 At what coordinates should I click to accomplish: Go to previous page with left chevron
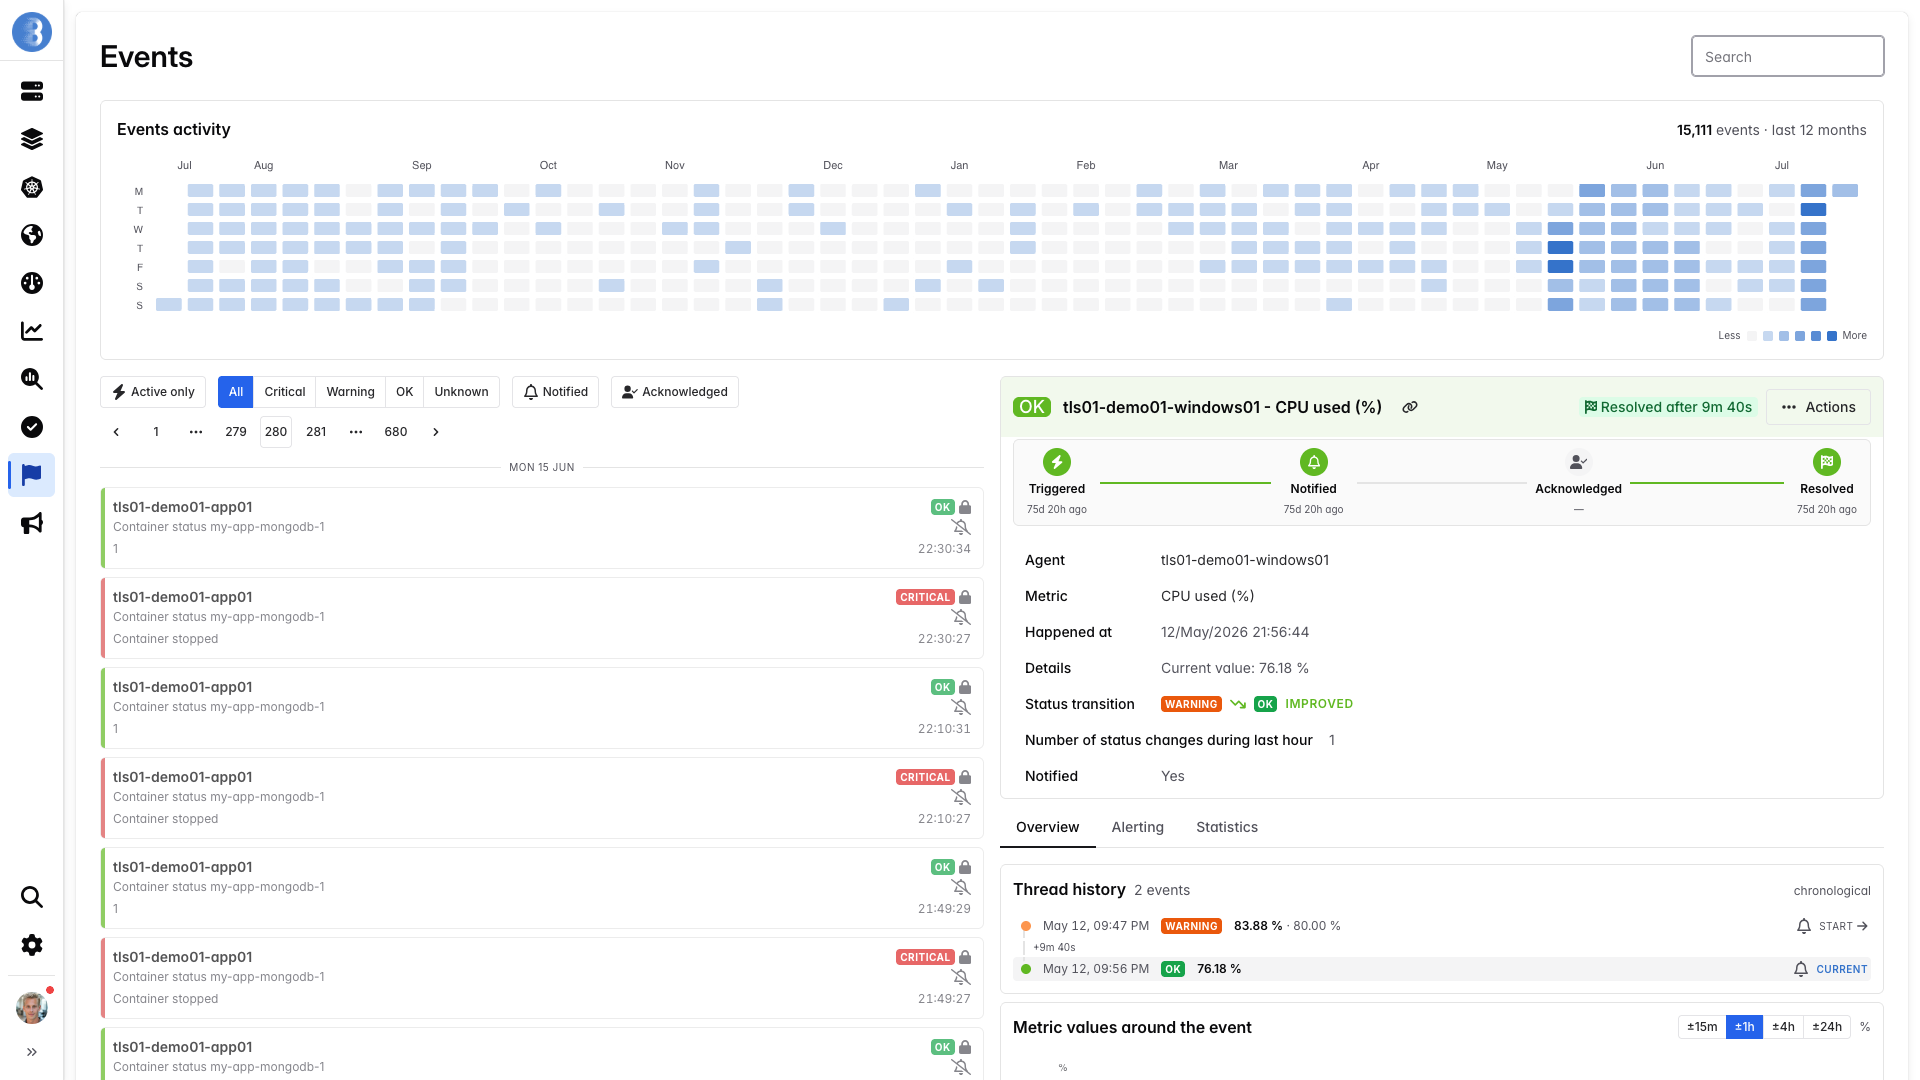pyautogui.click(x=116, y=432)
